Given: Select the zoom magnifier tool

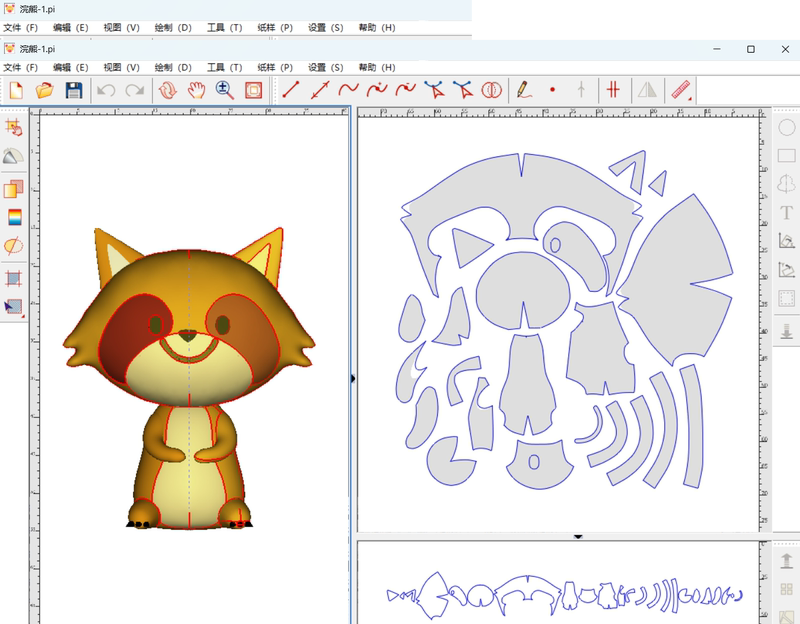Looking at the screenshot, I should pos(224,90).
